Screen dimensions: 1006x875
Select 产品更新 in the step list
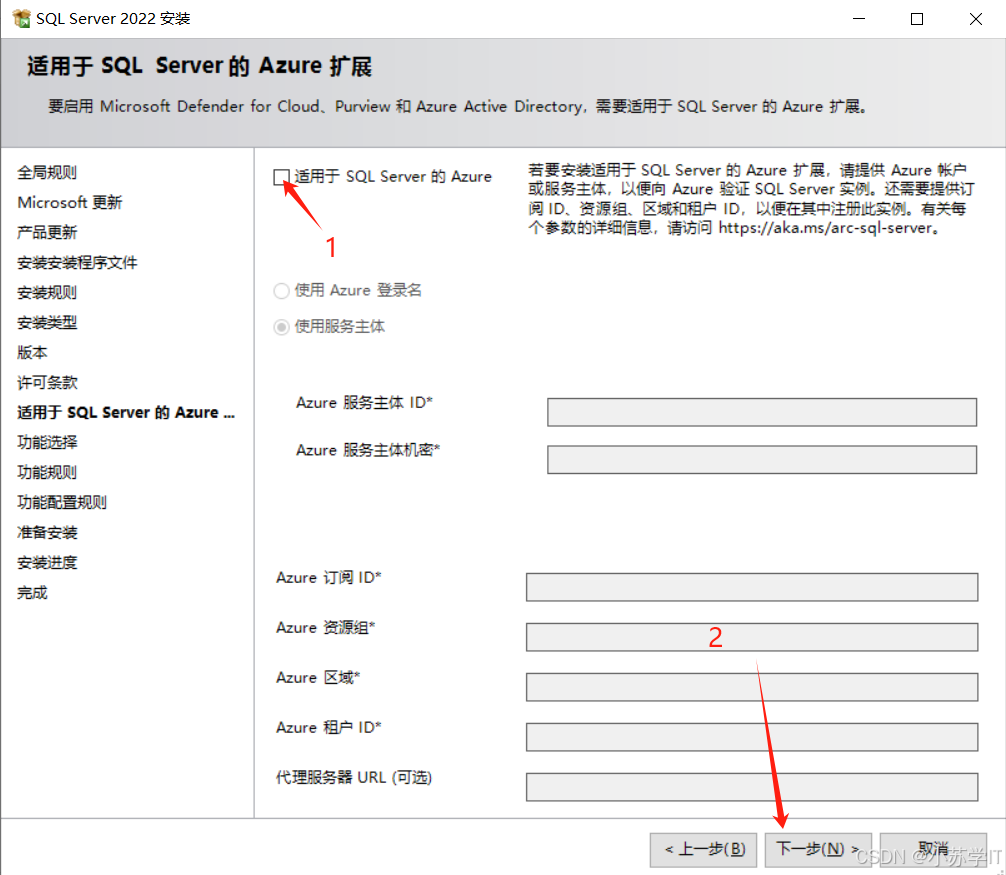47,233
